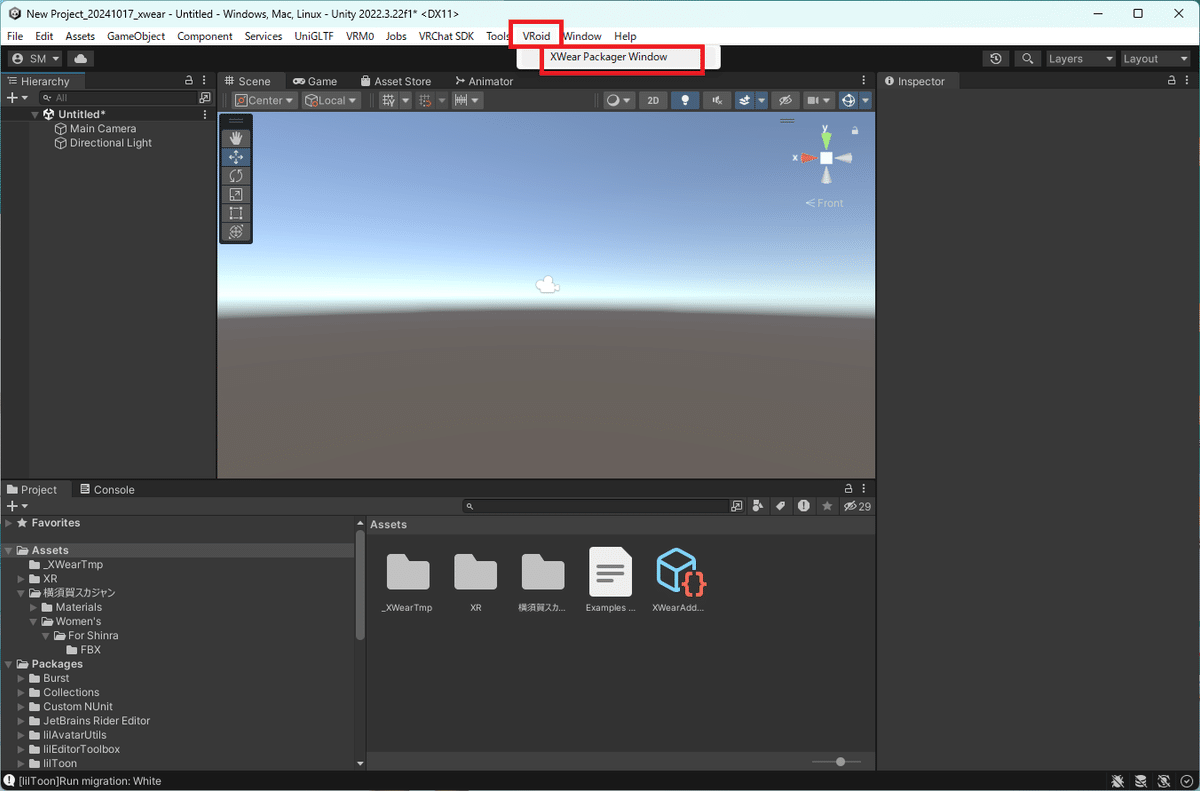Viewport: 1200px width, 791px height.
Task: Toggle scene effects skybox button
Action: (744, 100)
